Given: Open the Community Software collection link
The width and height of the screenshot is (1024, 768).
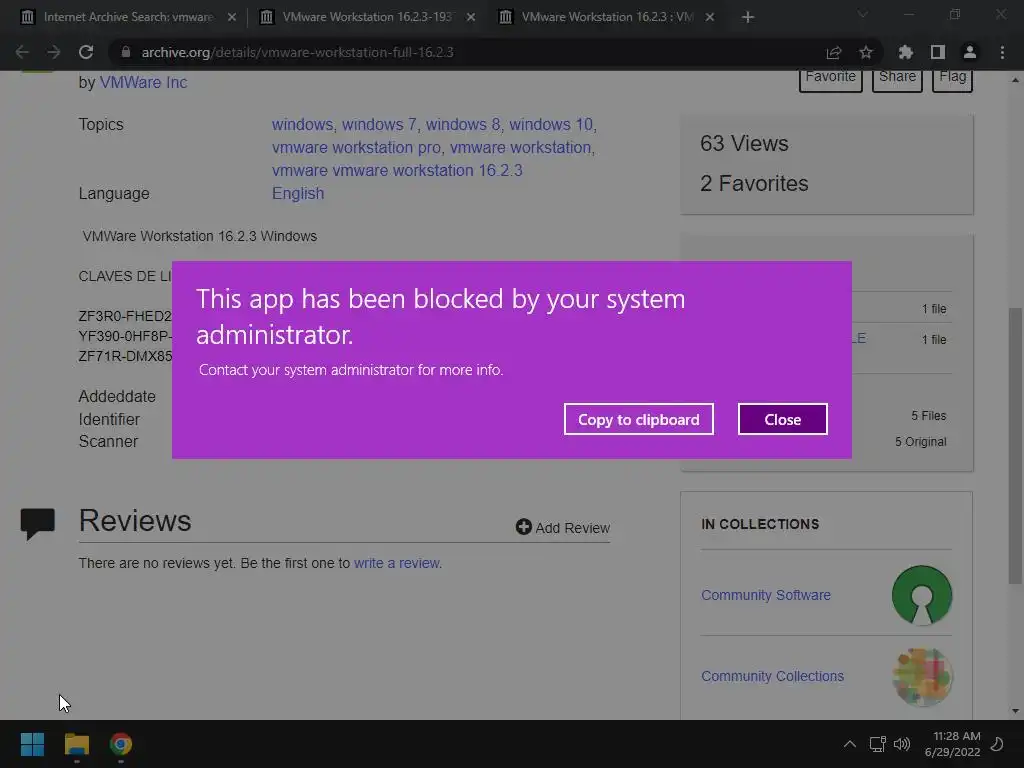Looking at the screenshot, I should [x=766, y=595].
